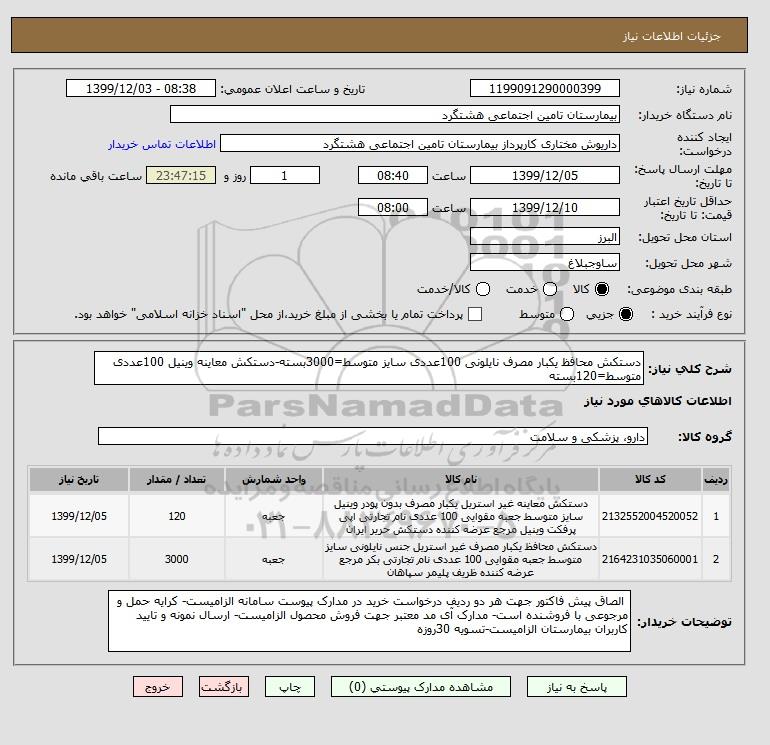Click the nylon protective glove item name
This screenshot has height=745, width=770.
pyautogui.click(x=461, y=559)
